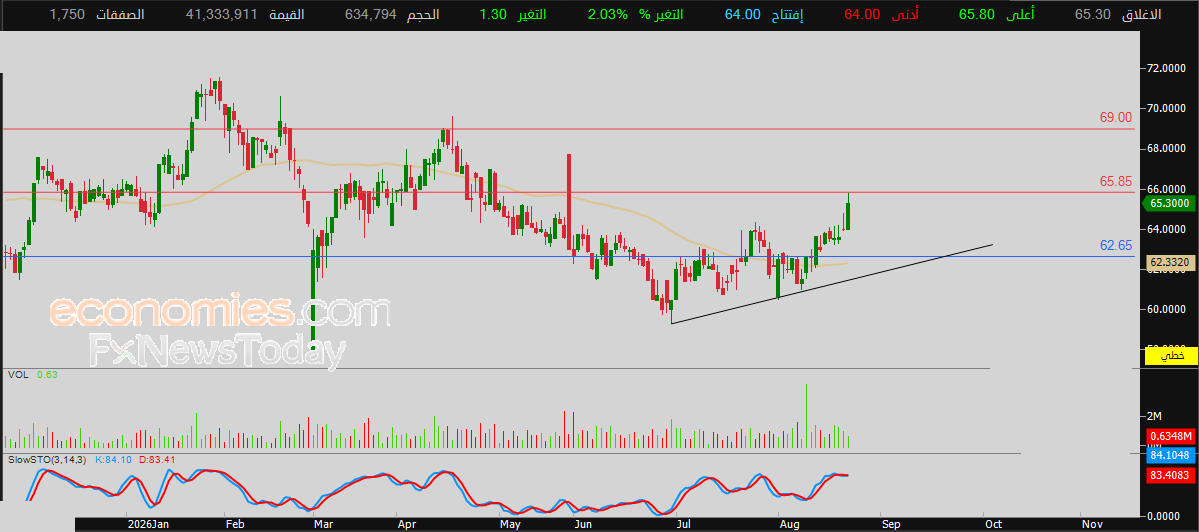Select the yellow خطي chart type tag
Screen dimensions: 1199x532
click(x=1170, y=355)
